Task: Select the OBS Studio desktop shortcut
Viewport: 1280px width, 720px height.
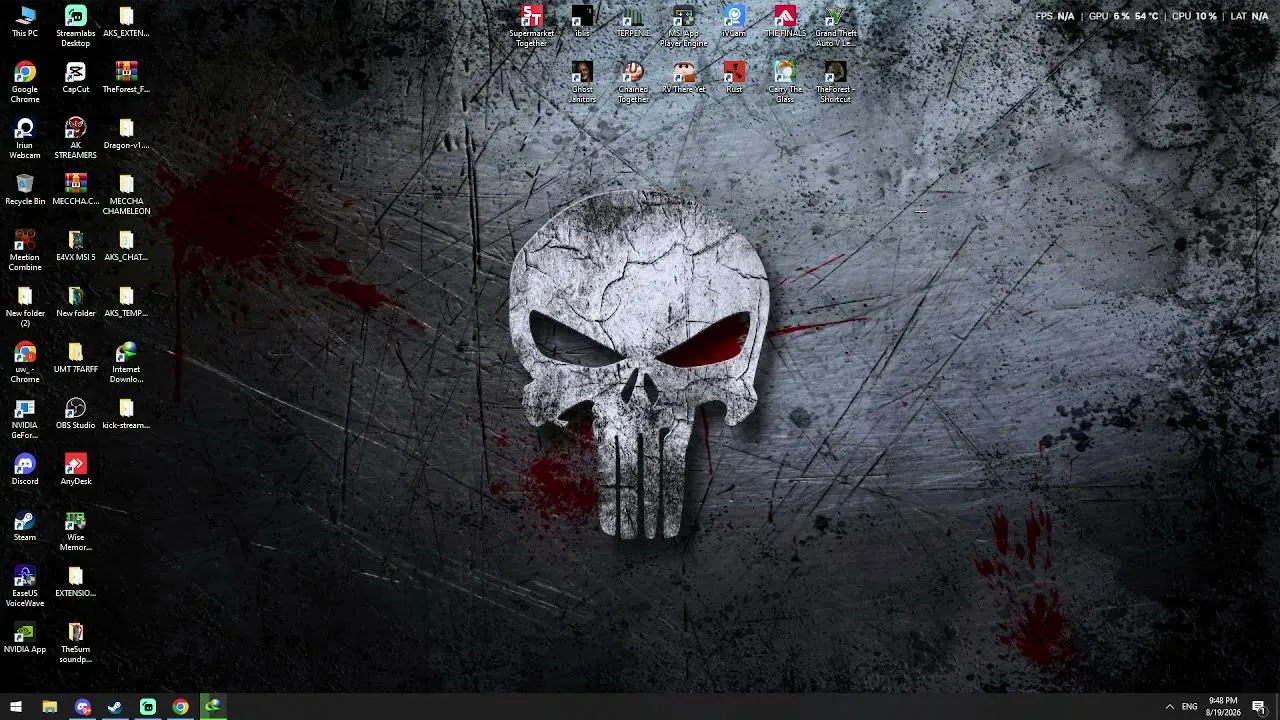Action: 76,414
